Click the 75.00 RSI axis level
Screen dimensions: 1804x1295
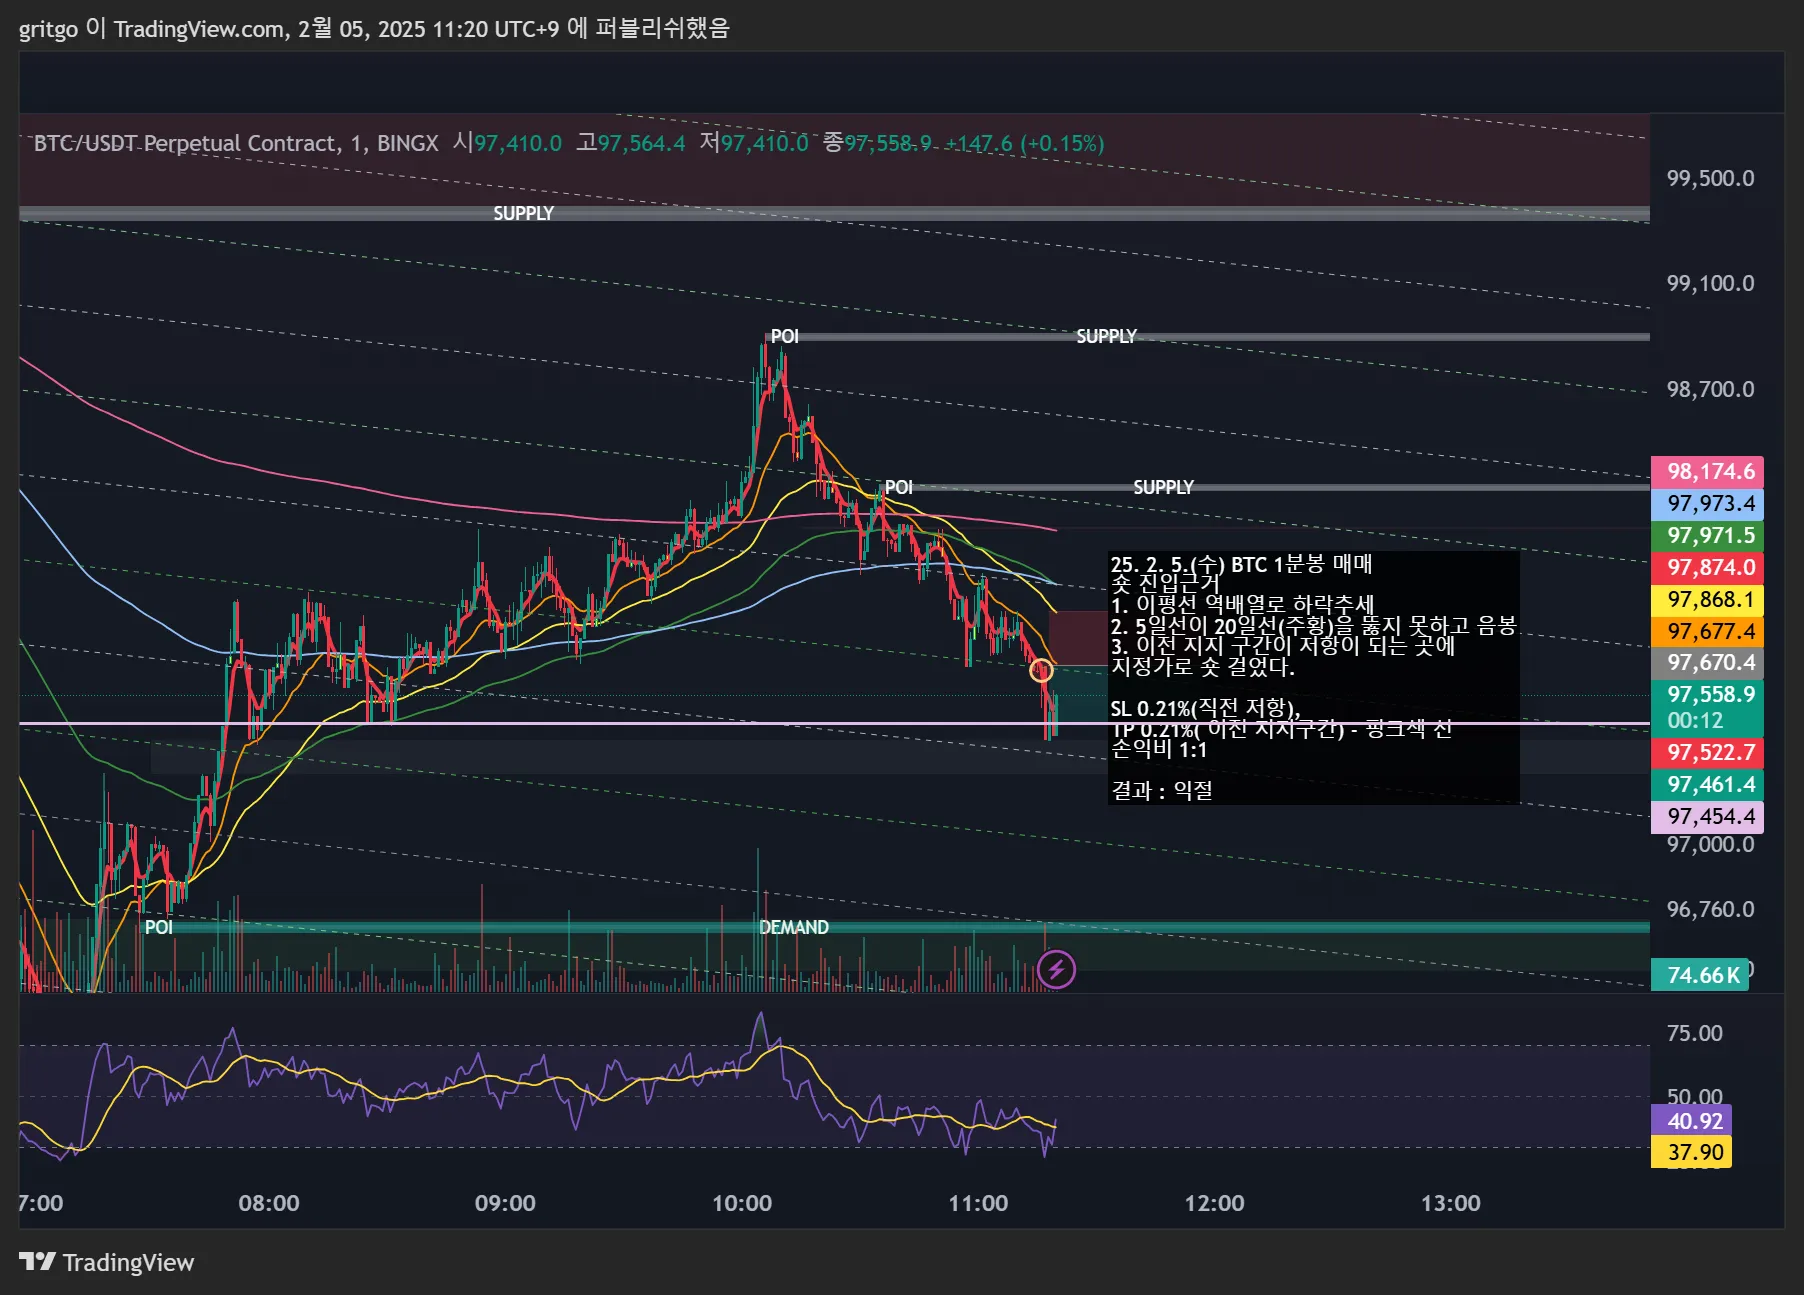click(1694, 1033)
